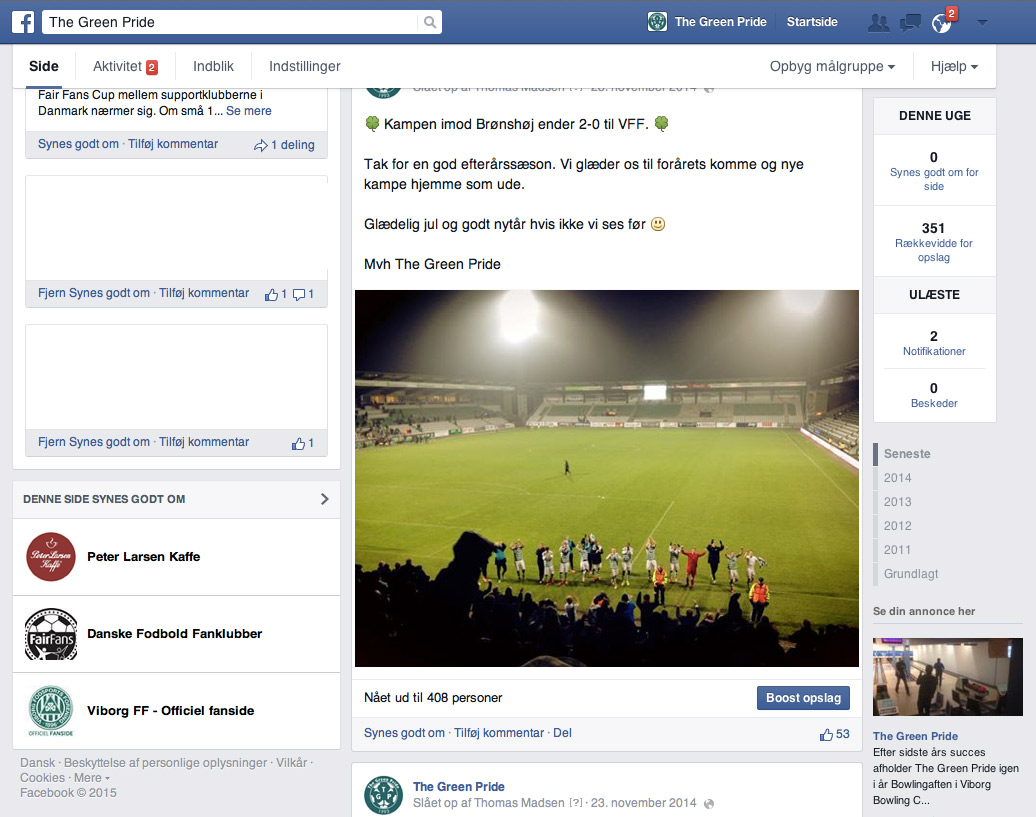Open the stadium photo in the post
1036x817 pixels.
coord(606,478)
